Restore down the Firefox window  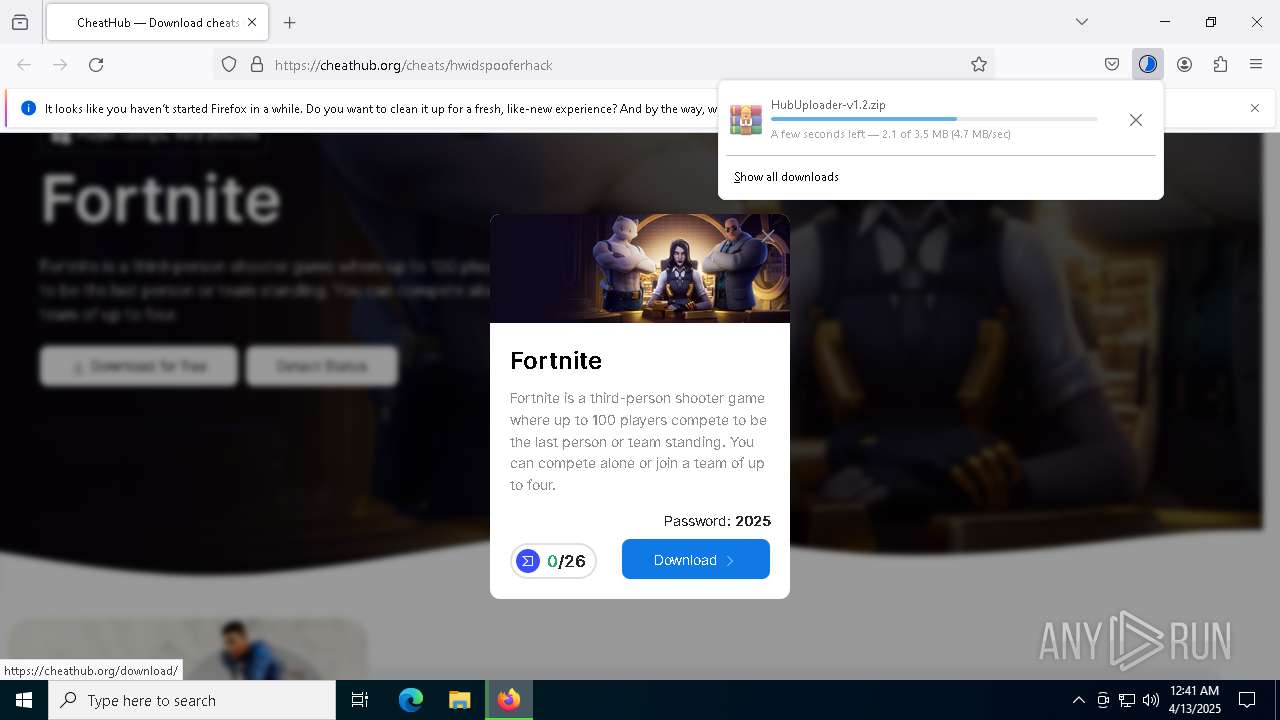coord(1211,22)
